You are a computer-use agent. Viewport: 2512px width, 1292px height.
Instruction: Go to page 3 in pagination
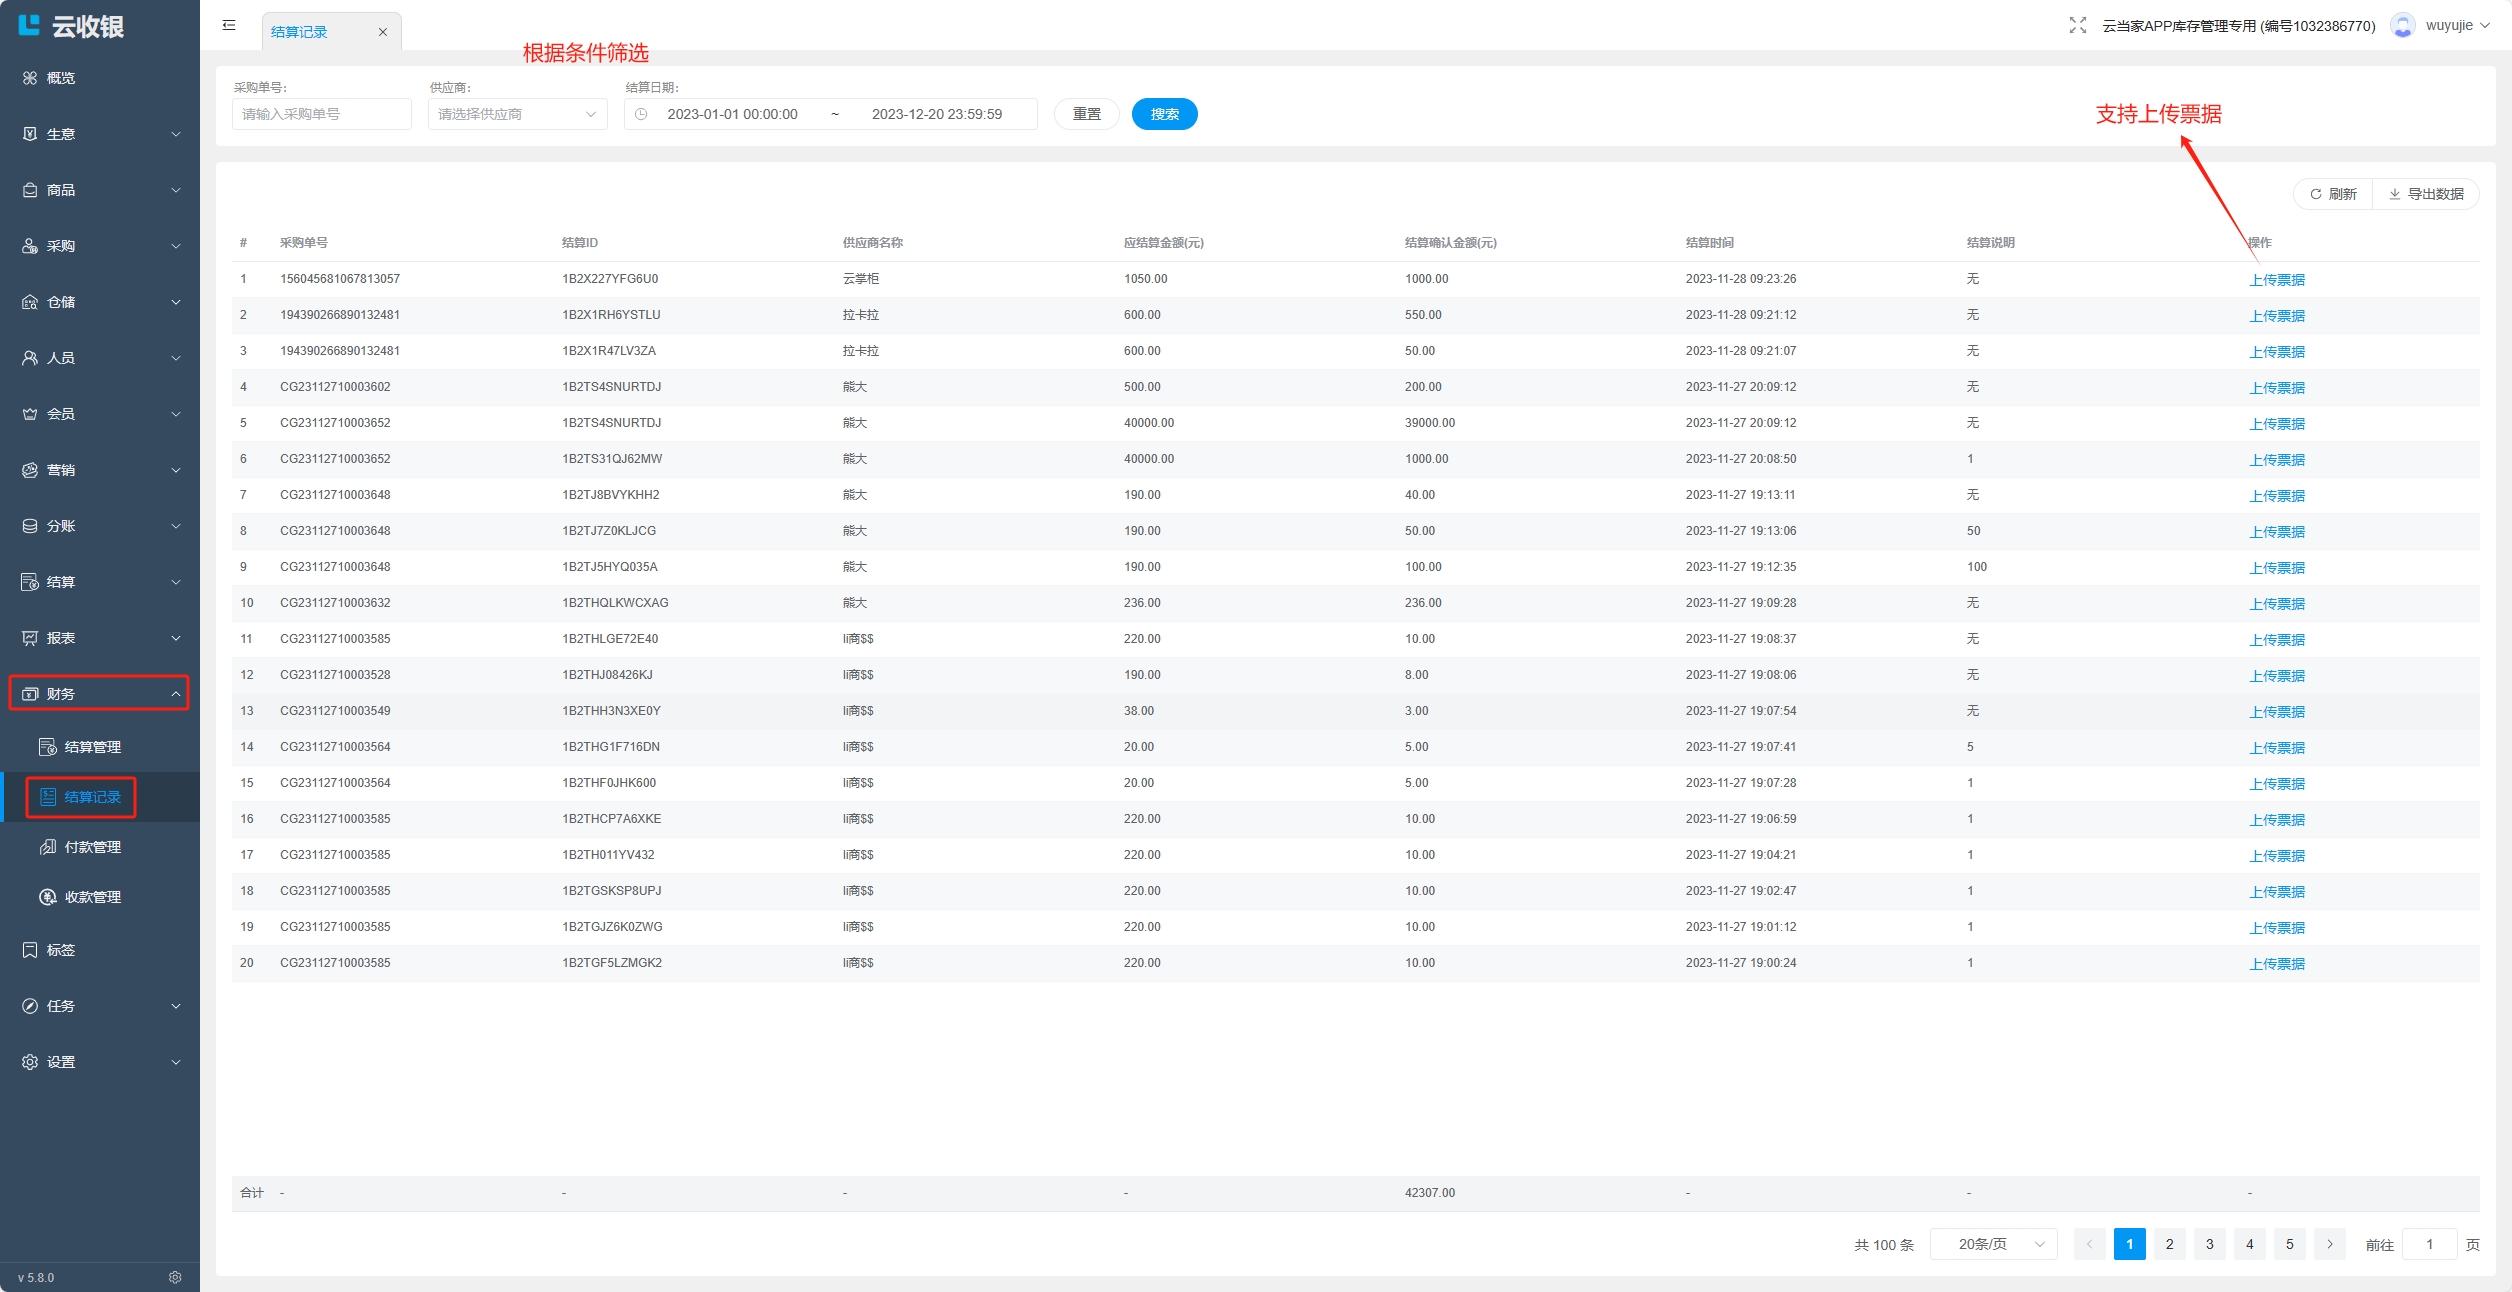click(x=2209, y=1244)
